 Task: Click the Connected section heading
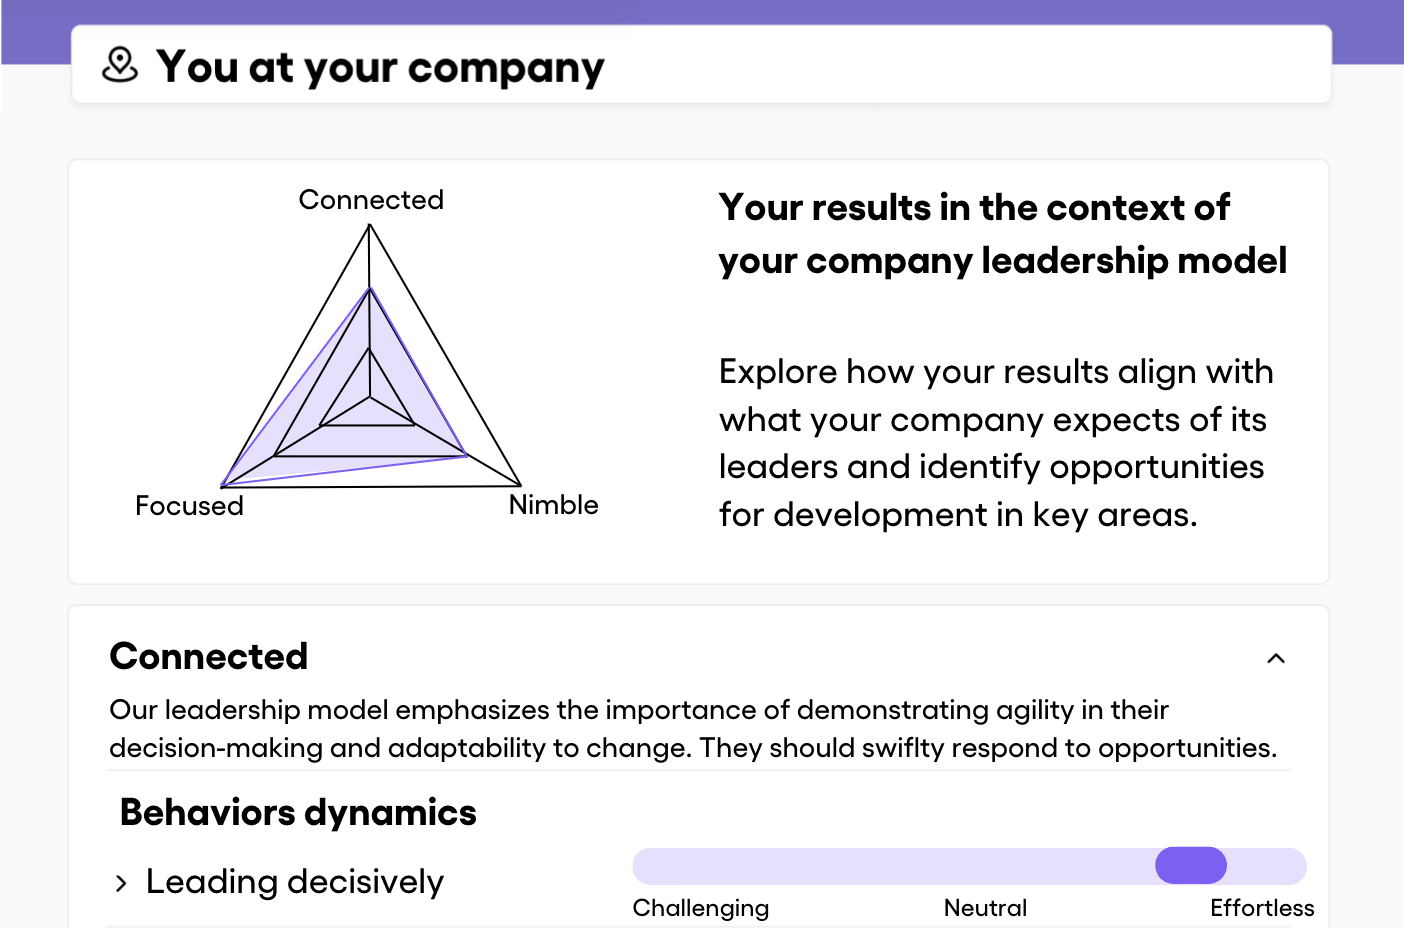pos(209,656)
